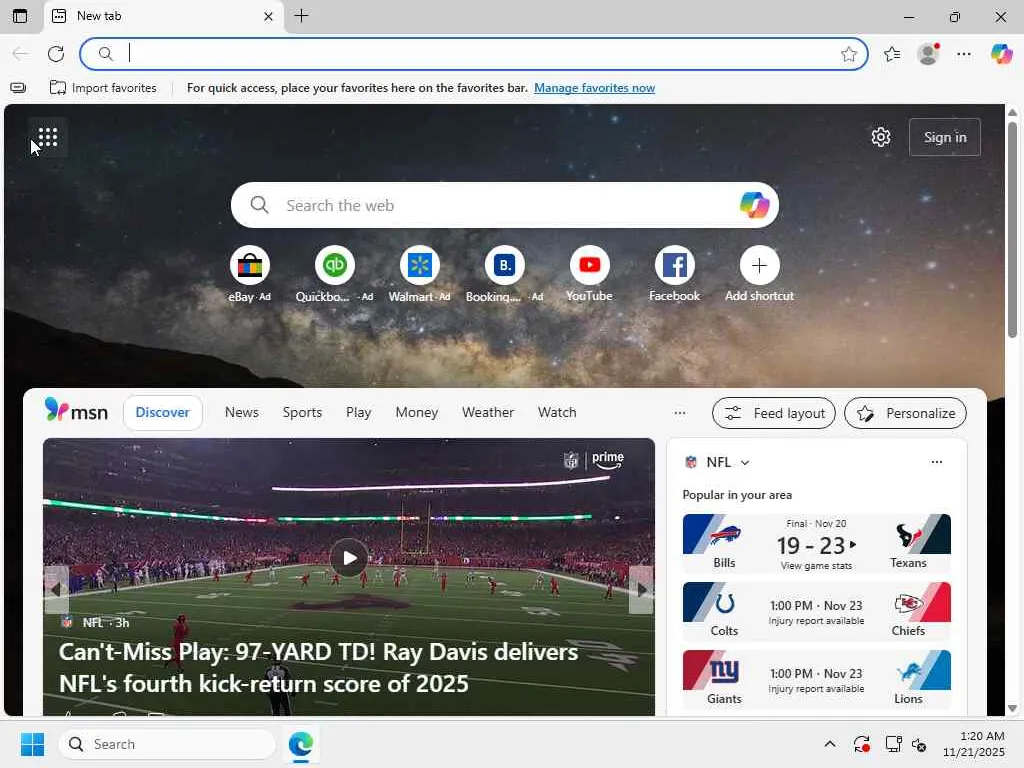The height and width of the screenshot is (768, 1024).
Task: Click the address bar input
Action: point(473,54)
